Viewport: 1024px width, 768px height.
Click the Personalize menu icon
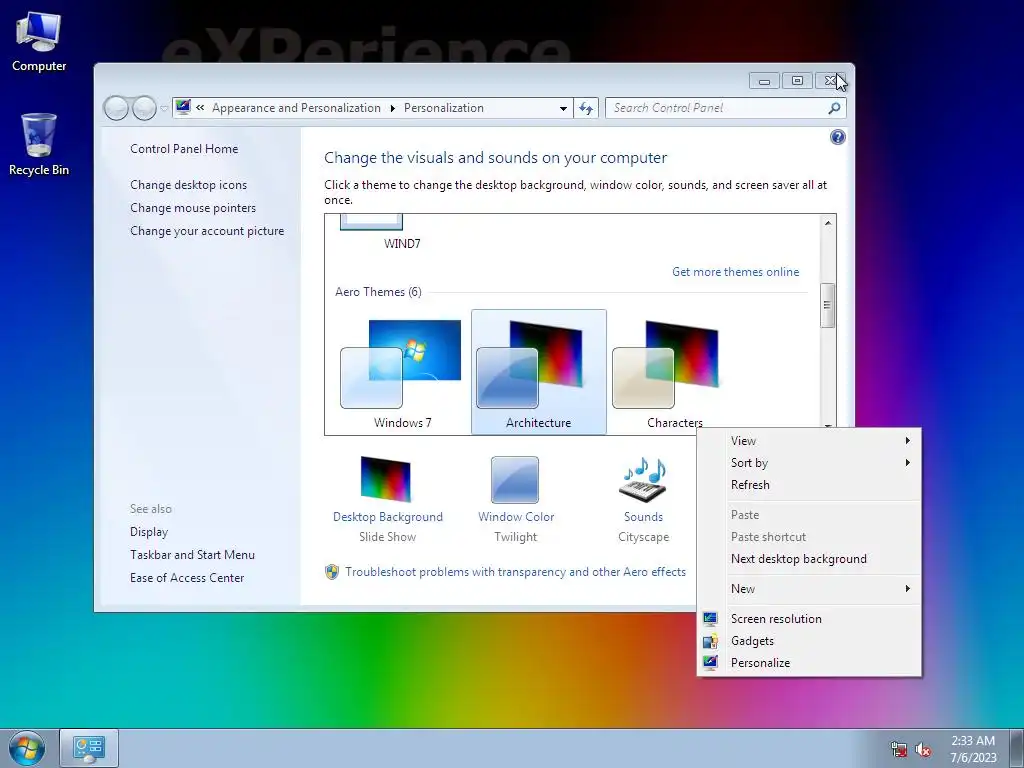coord(710,663)
